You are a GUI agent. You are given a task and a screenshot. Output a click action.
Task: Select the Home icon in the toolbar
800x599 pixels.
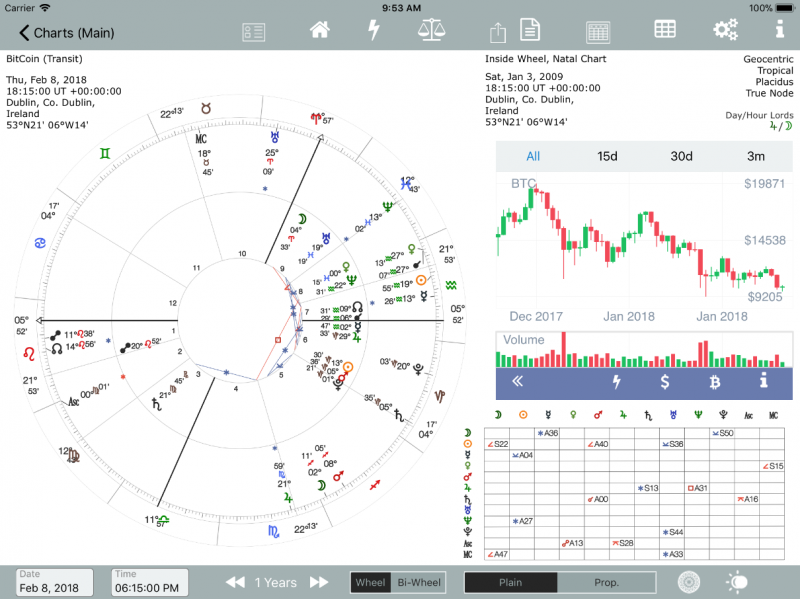coord(319,31)
